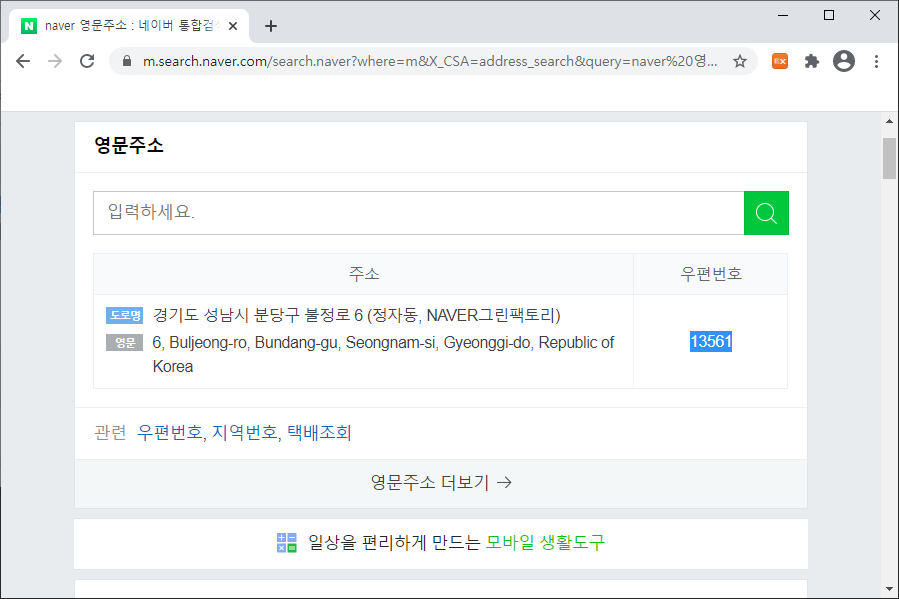Open Chrome's three-dot menu
899x599 pixels.
click(876, 61)
